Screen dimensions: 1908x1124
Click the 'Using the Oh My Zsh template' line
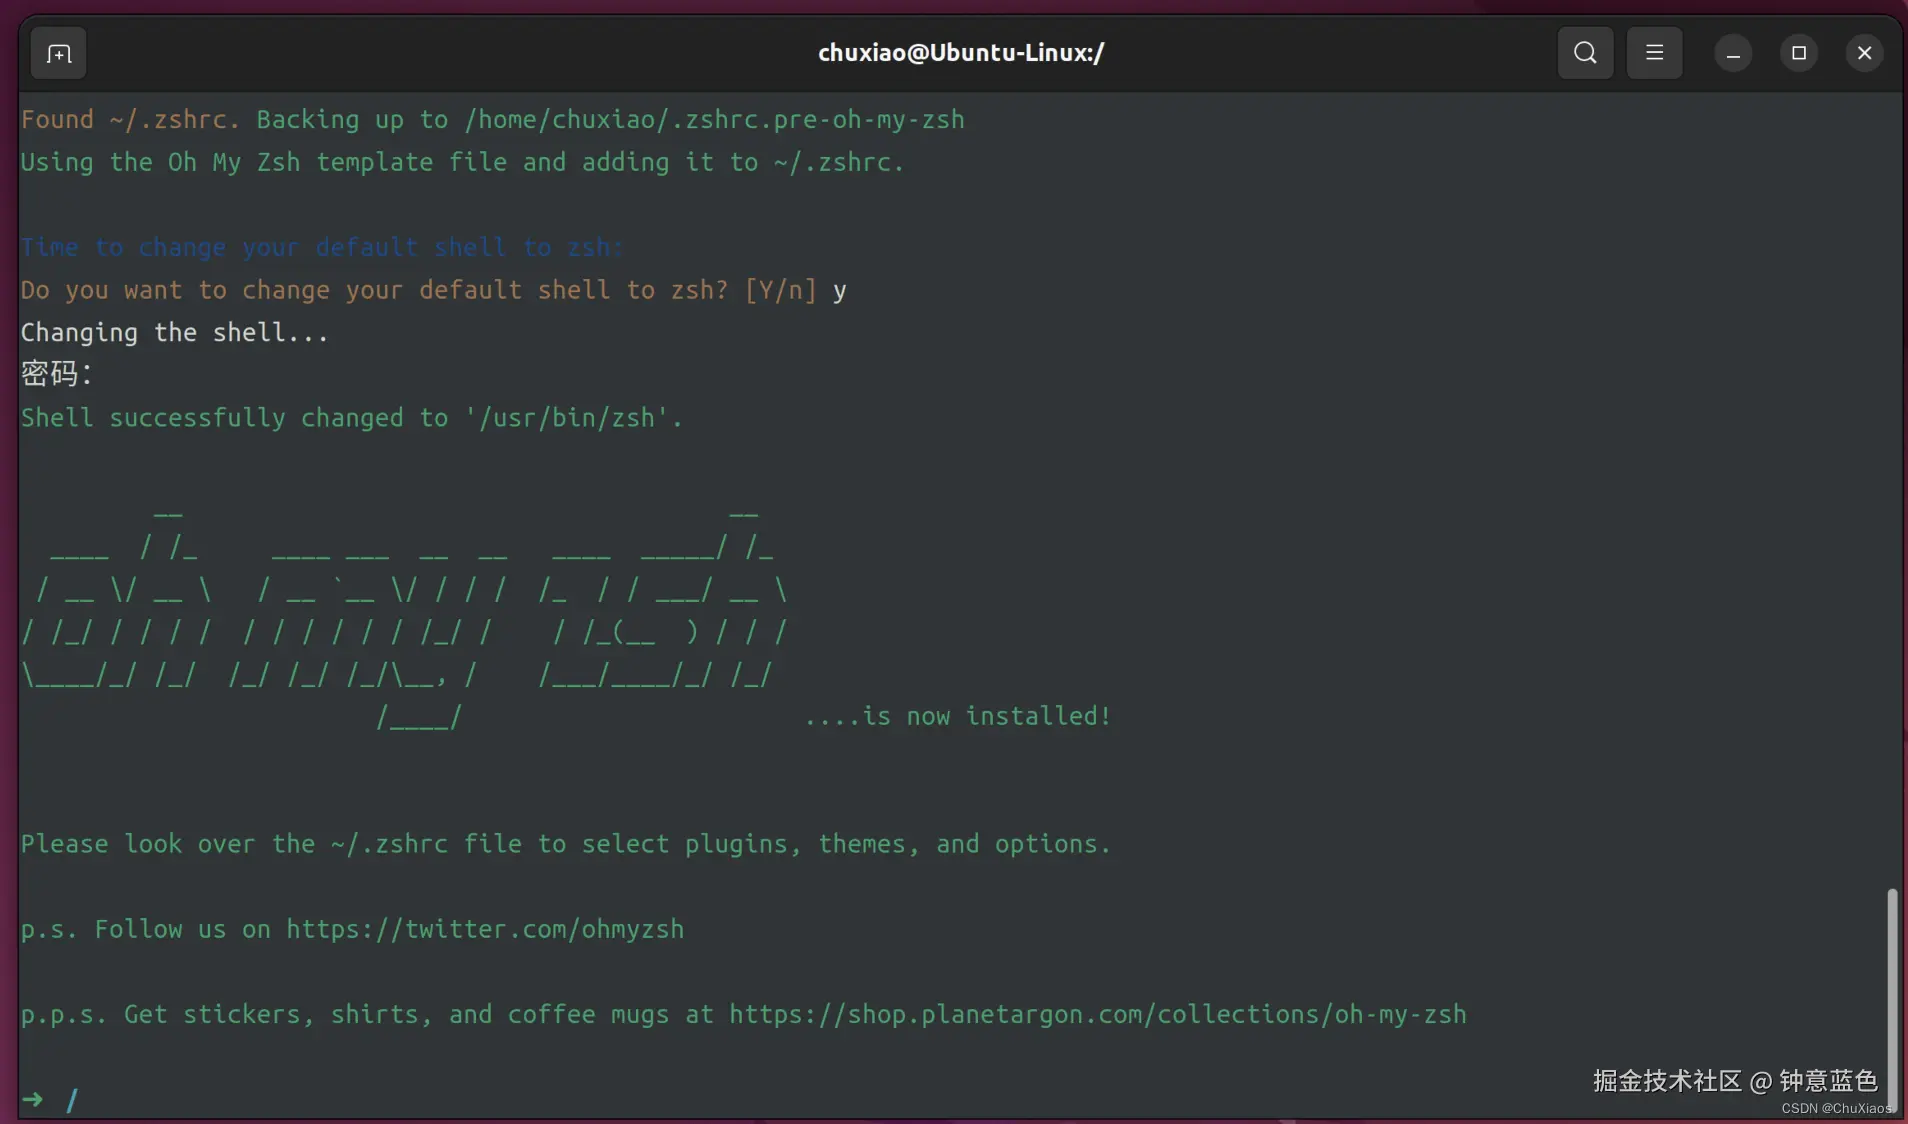463,162
